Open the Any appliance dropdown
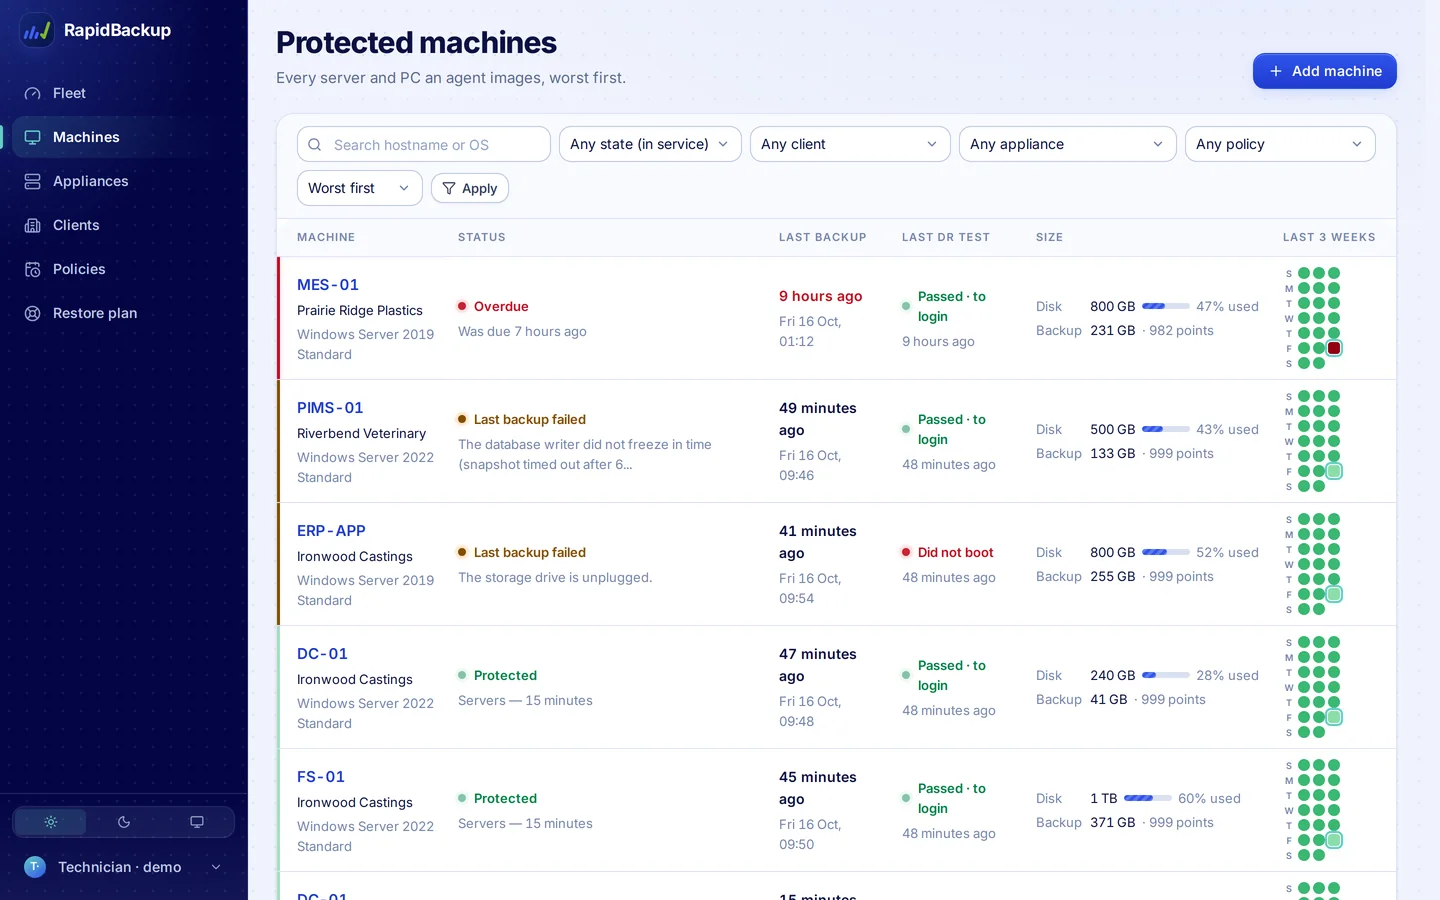Image resolution: width=1440 pixels, height=900 pixels. click(1068, 144)
